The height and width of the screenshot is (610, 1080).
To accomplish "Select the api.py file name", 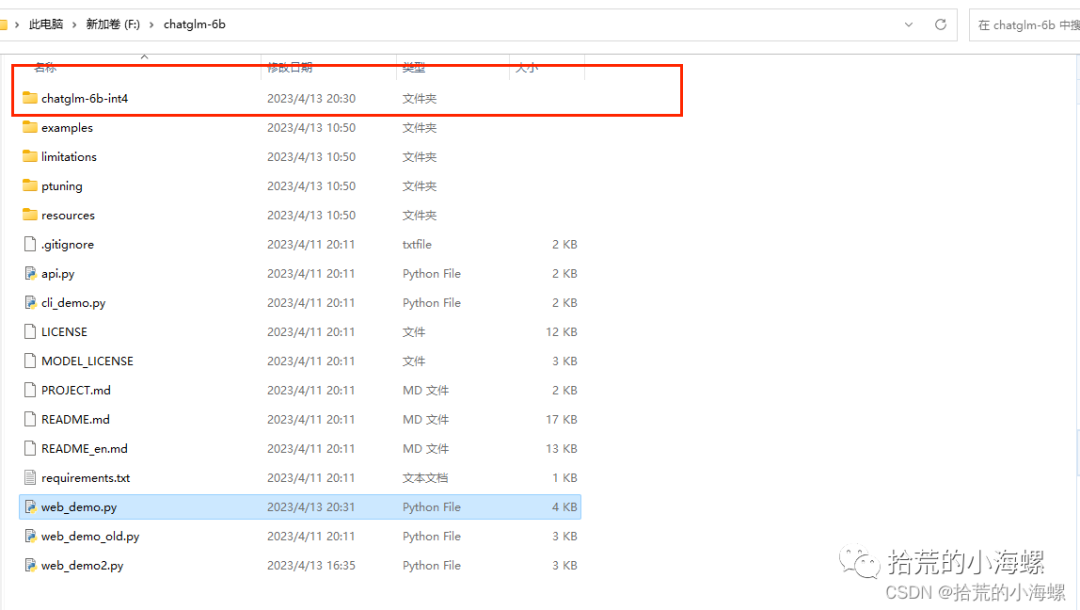I will pos(58,273).
